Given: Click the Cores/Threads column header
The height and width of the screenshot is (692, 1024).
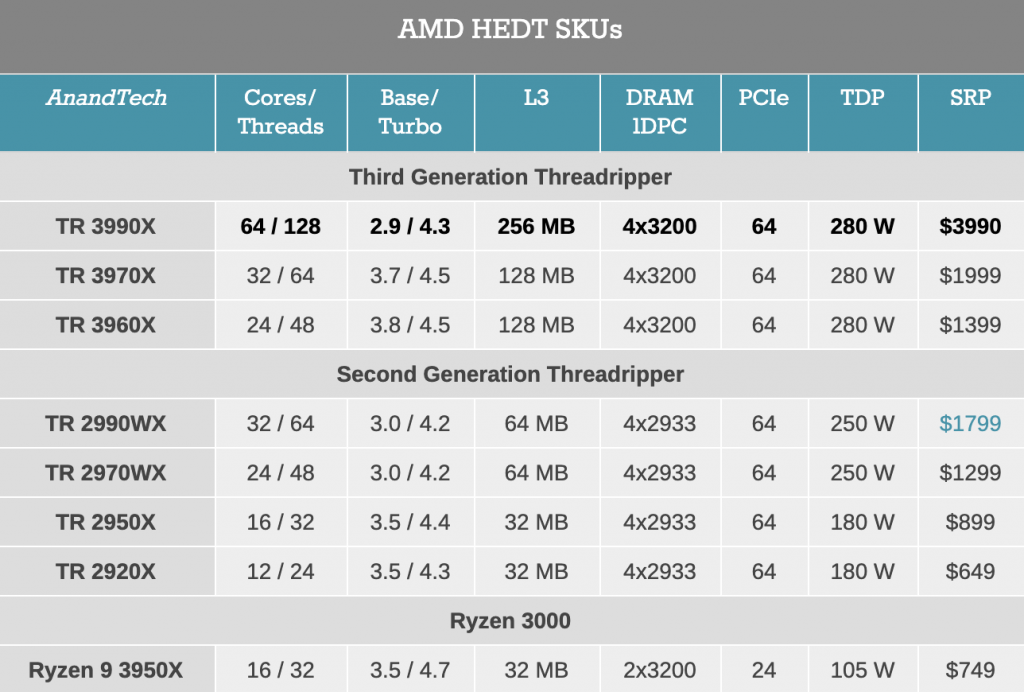Looking at the screenshot, I should click(x=281, y=112).
